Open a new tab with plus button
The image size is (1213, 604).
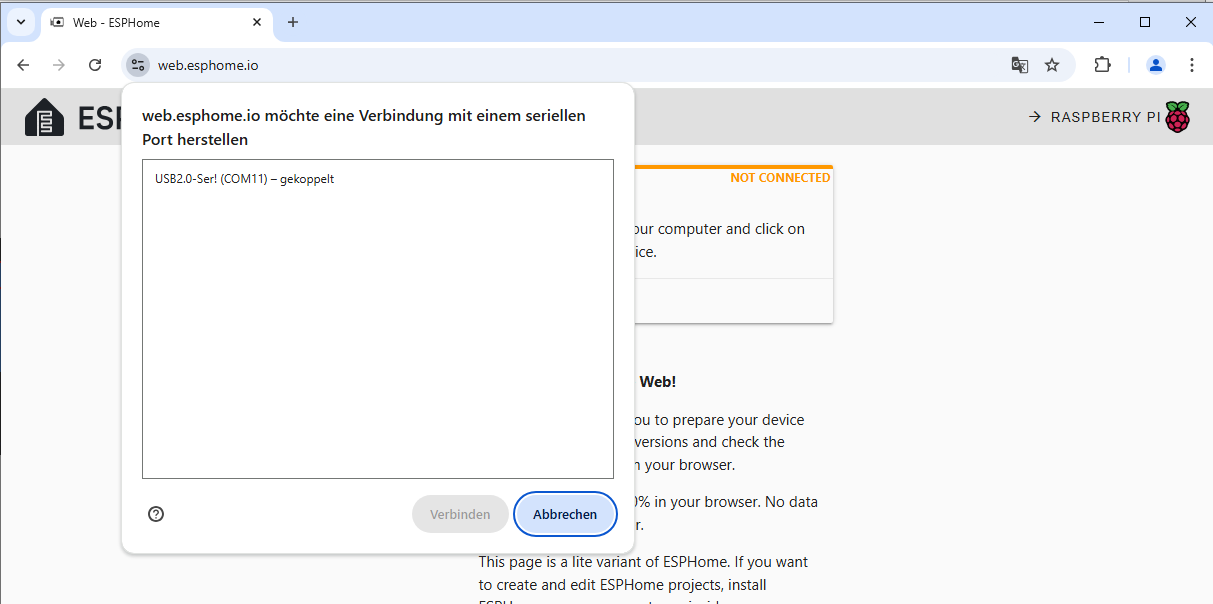293,22
